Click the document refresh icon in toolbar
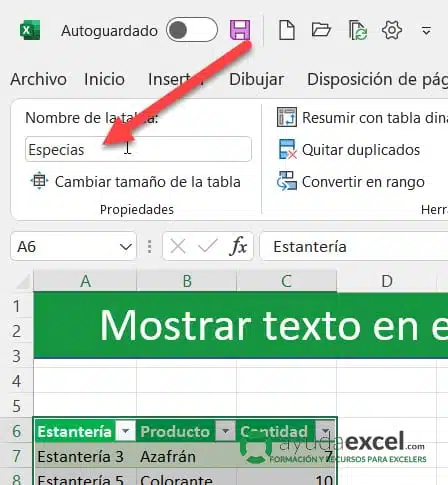 (358, 30)
